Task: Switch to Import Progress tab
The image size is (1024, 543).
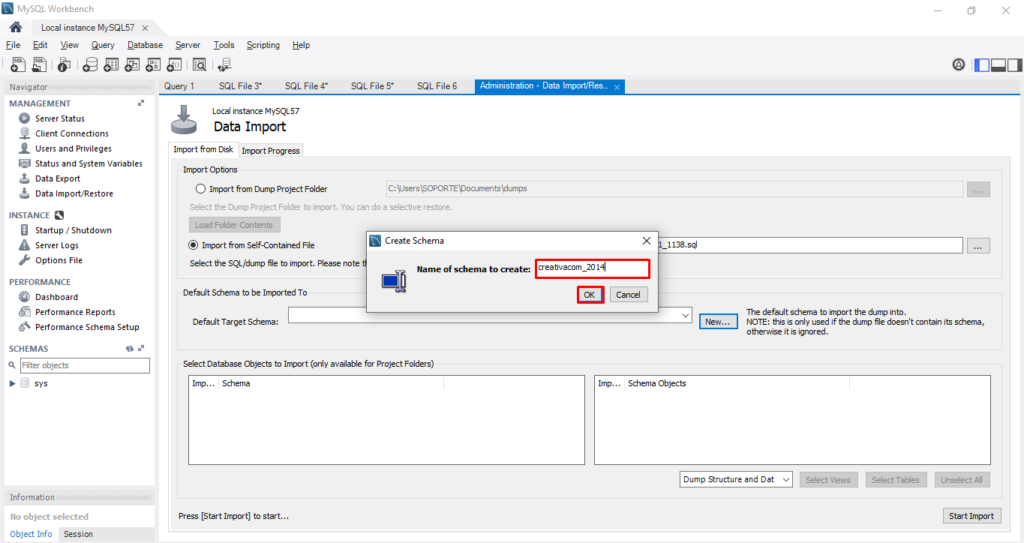Action: tap(270, 151)
